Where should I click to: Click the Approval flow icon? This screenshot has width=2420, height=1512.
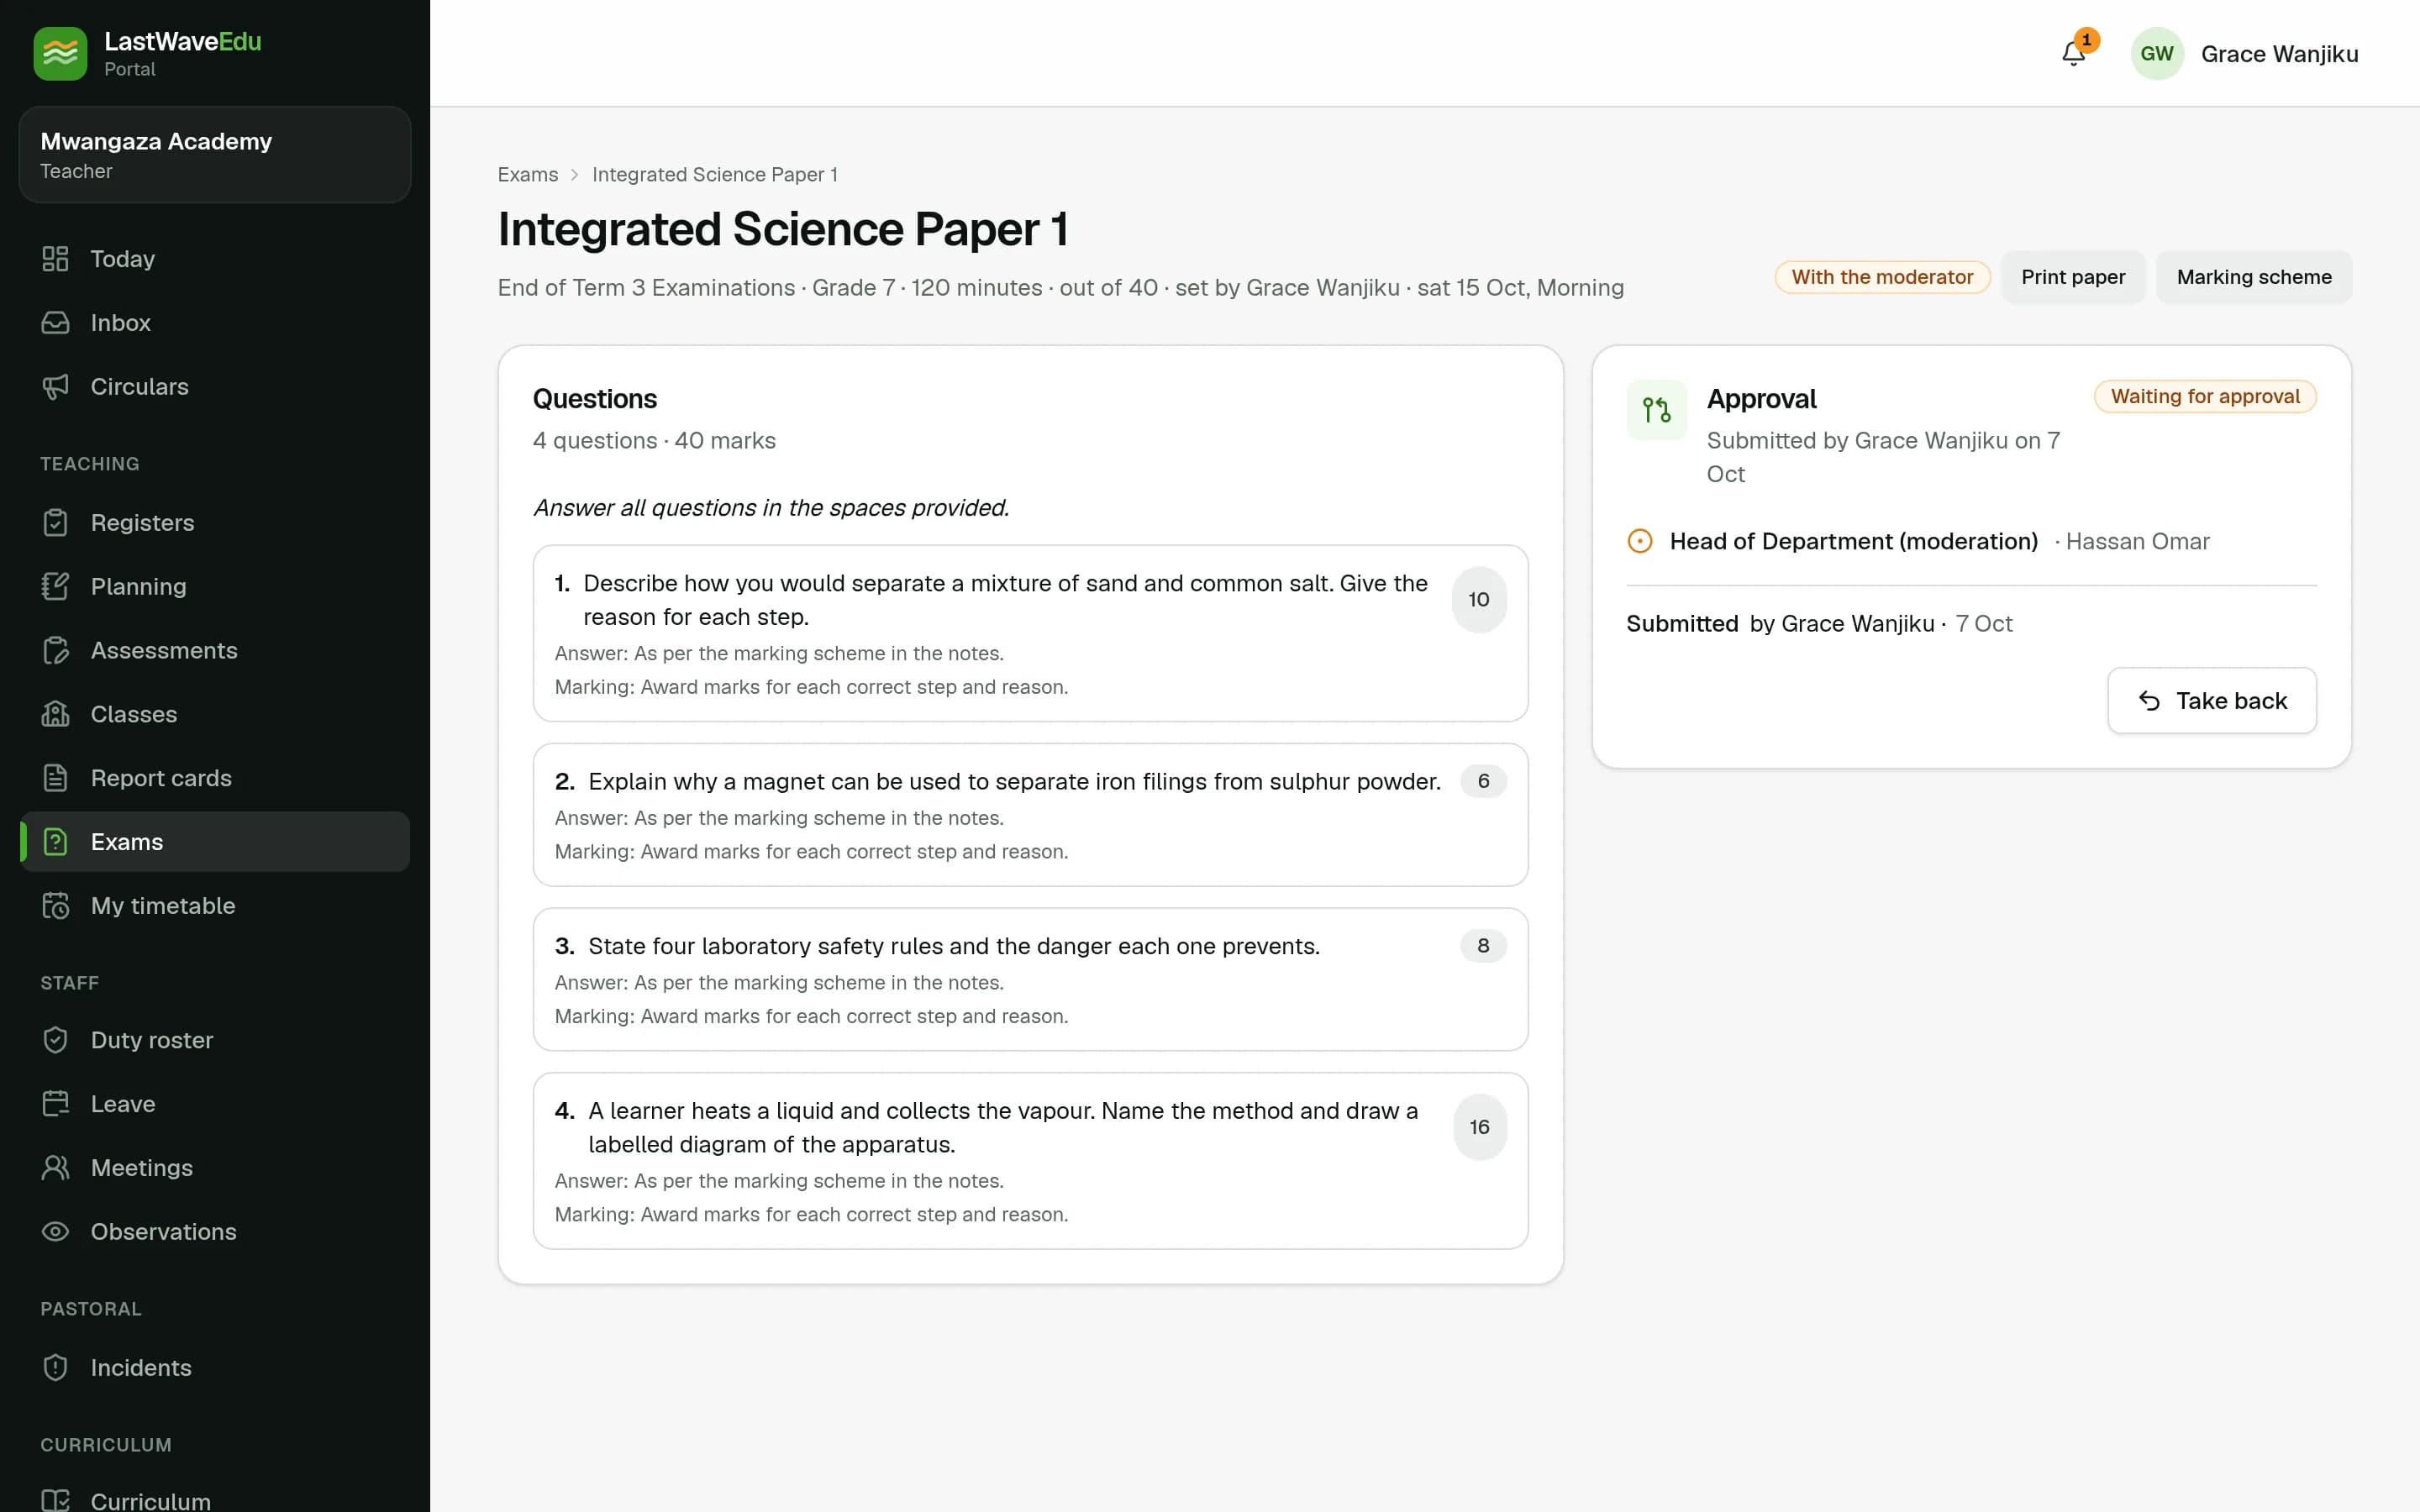click(x=1656, y=410)
